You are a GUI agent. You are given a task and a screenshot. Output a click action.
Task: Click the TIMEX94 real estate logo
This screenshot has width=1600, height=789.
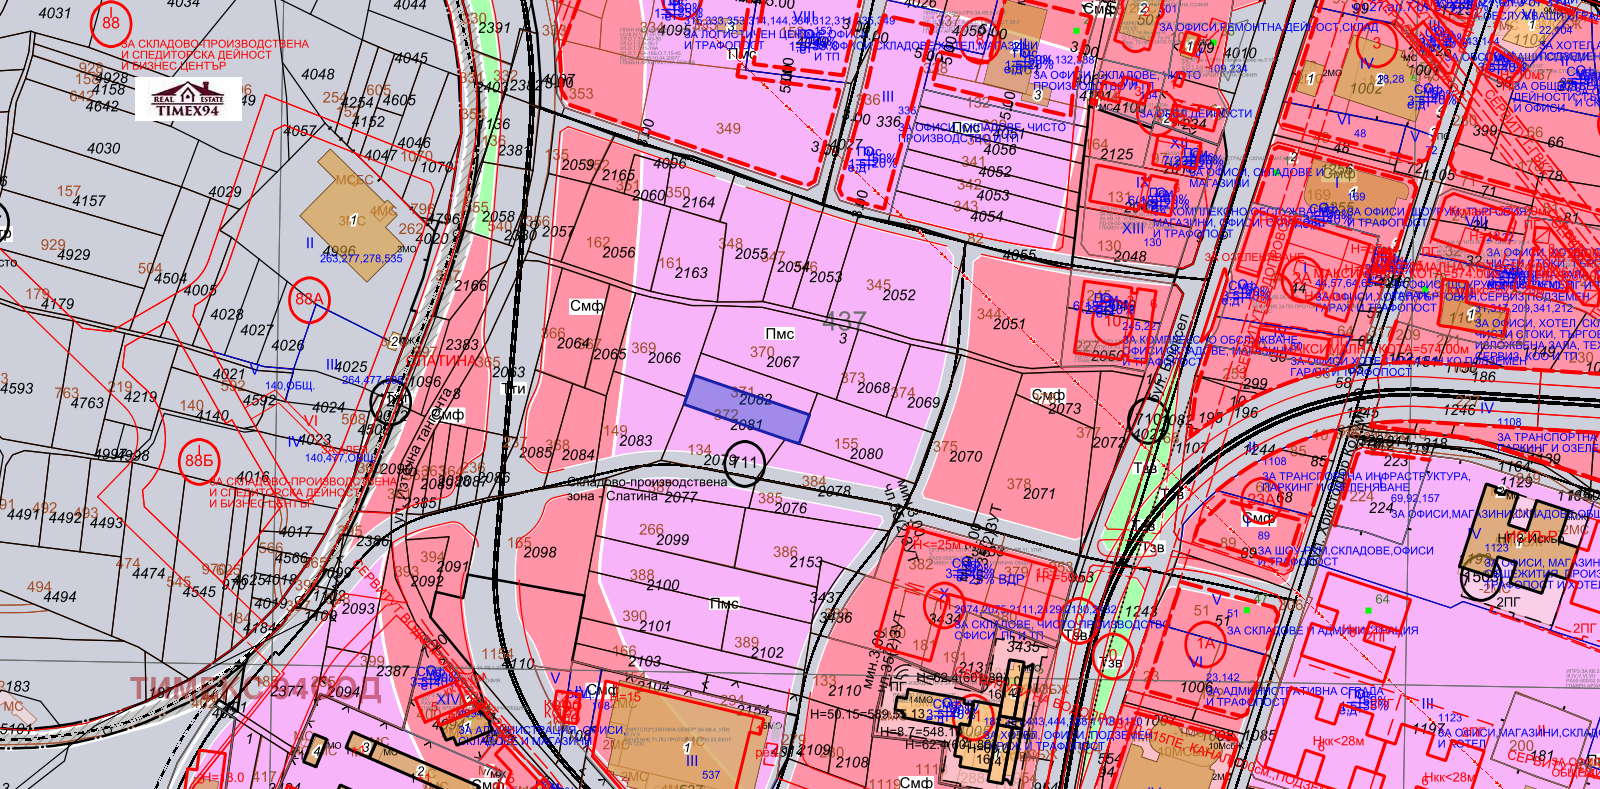coord(188,99)
